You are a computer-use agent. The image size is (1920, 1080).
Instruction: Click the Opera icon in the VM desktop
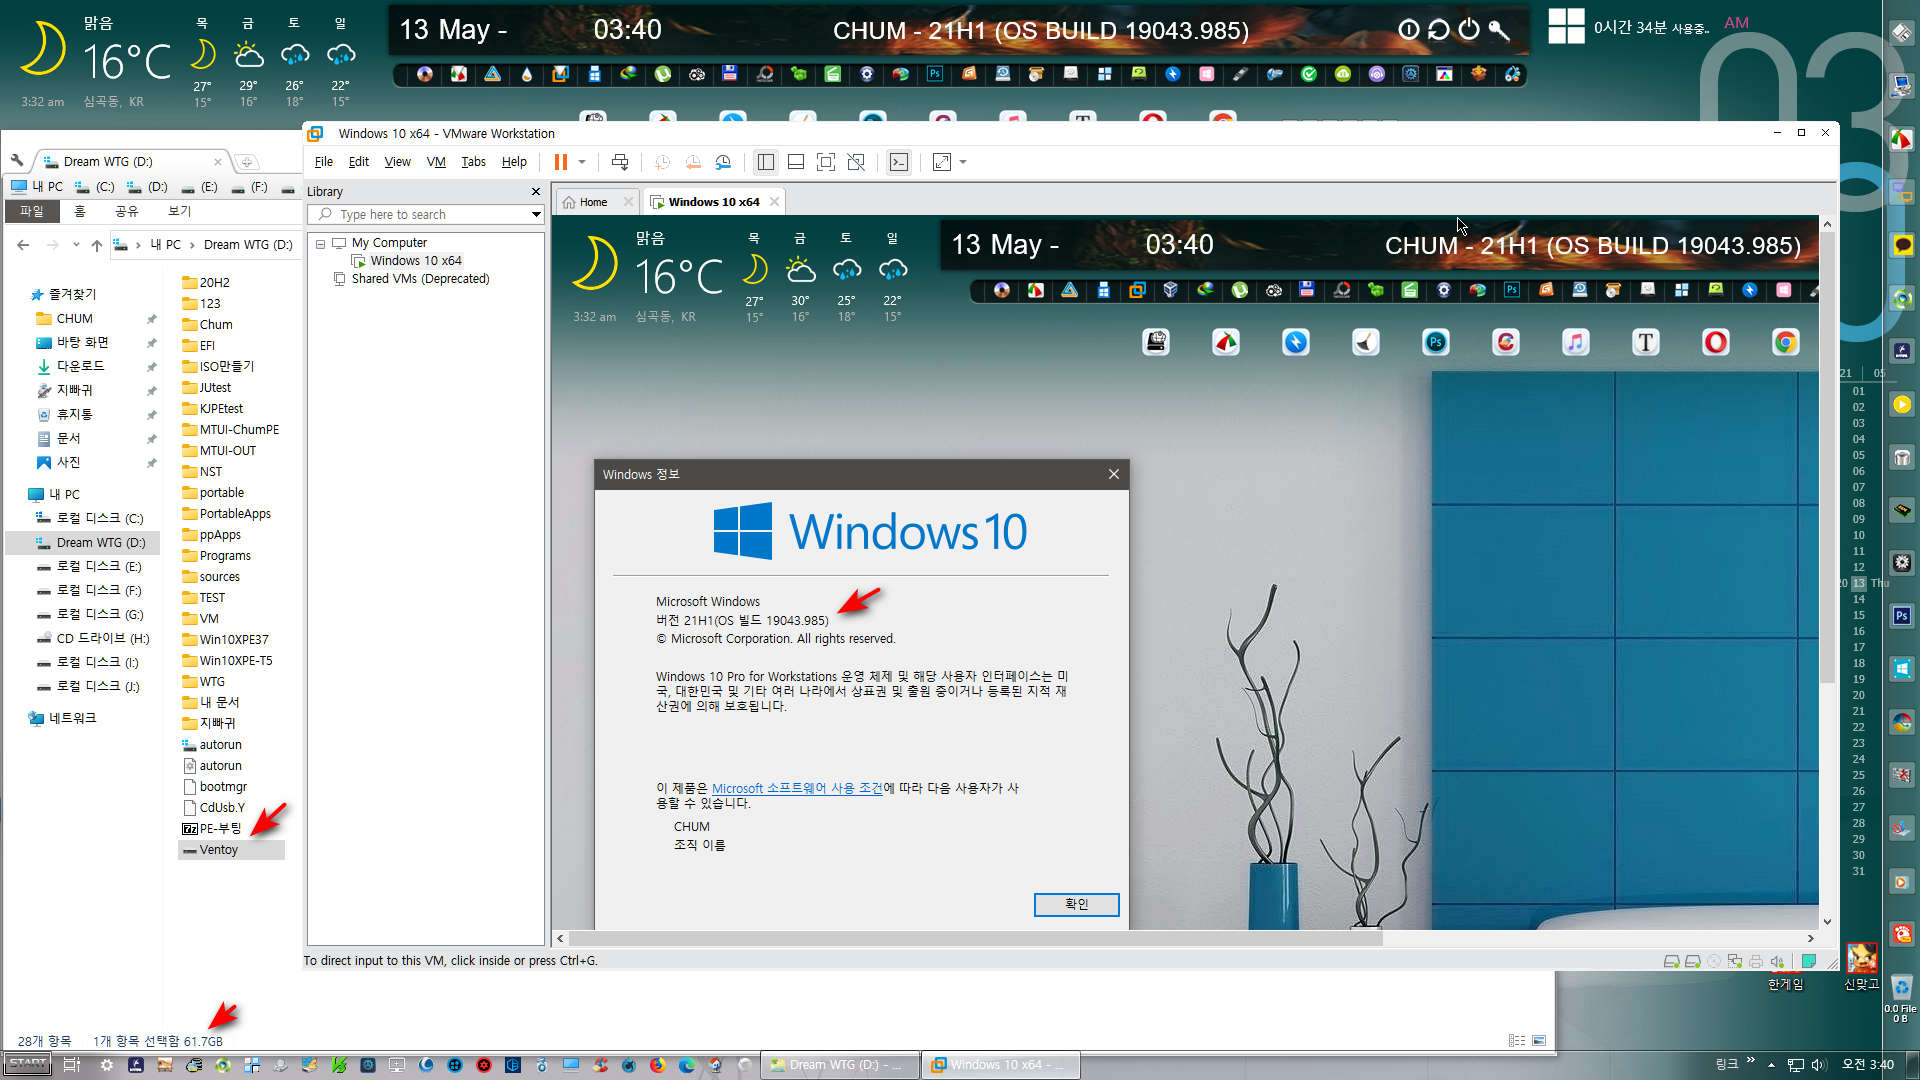point(1715,343)
